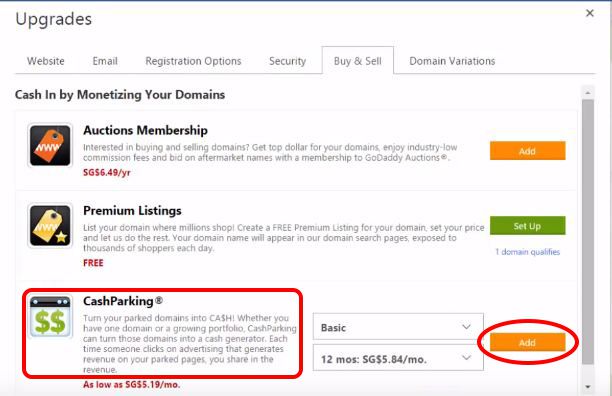Click the Premium Listings heading
Screen dimensions: 612x396
tap(132, 211)
